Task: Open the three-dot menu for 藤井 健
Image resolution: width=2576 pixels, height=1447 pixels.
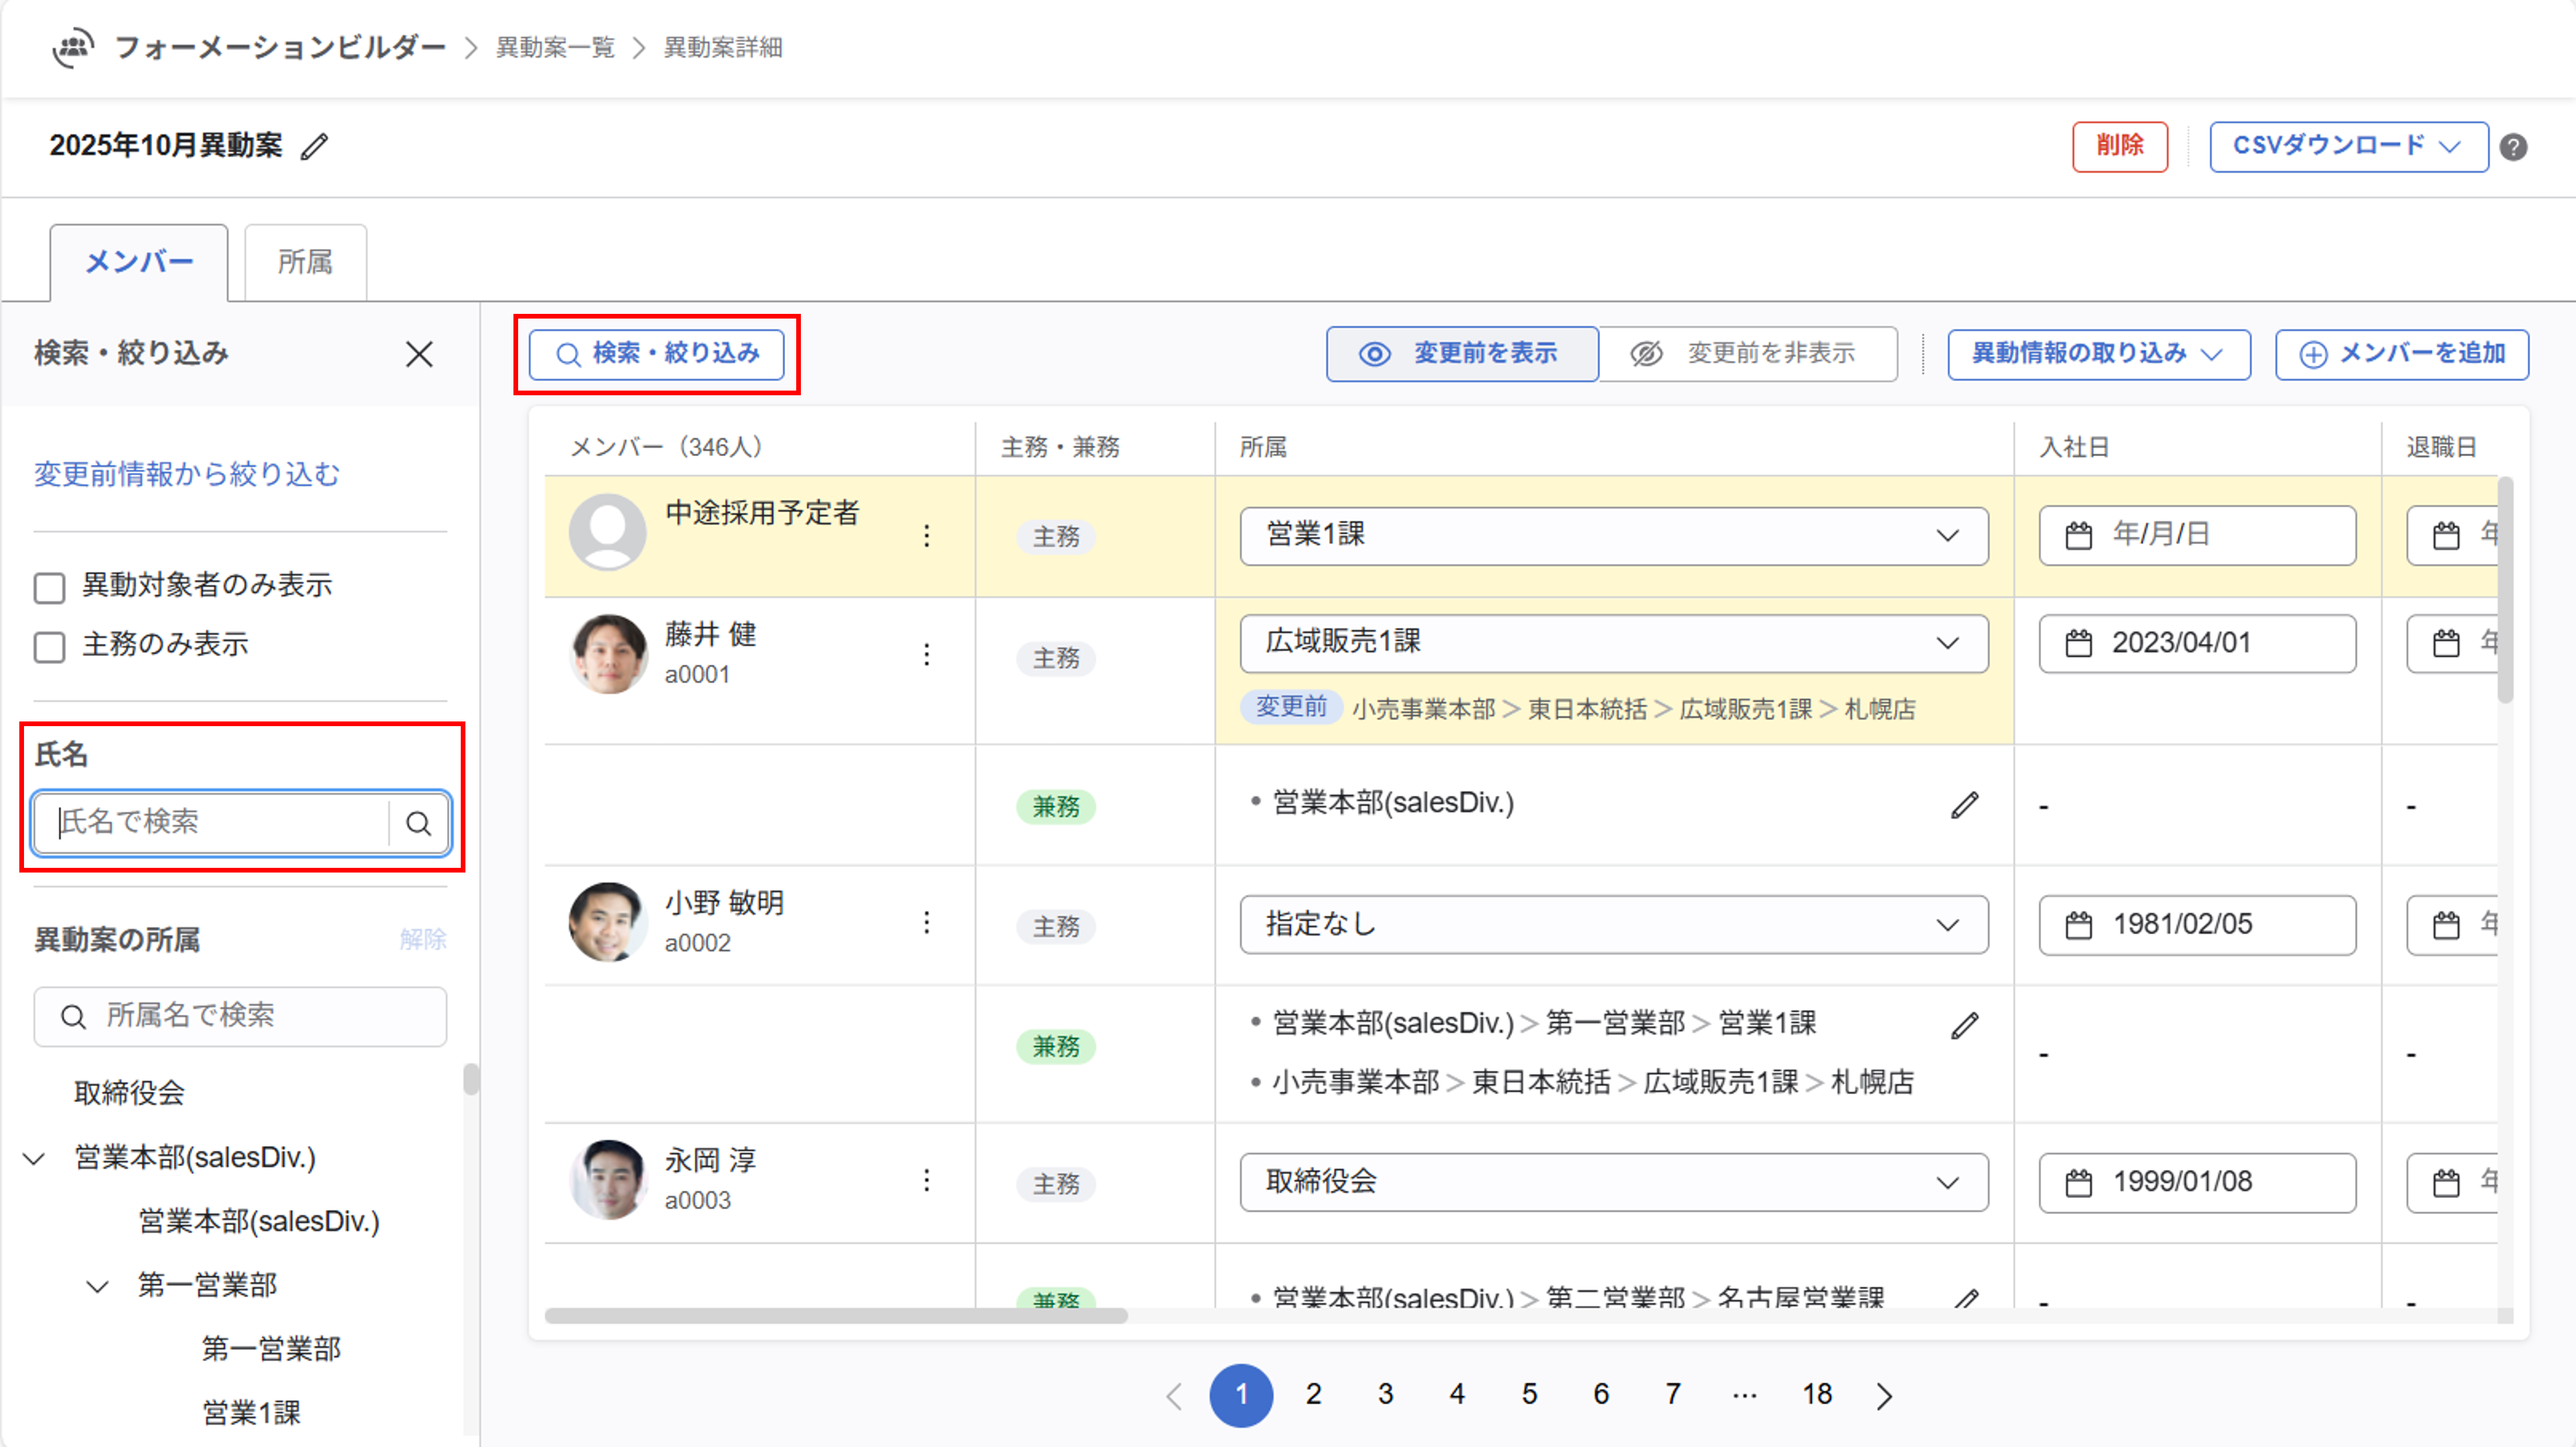Action: click(927, 655)
